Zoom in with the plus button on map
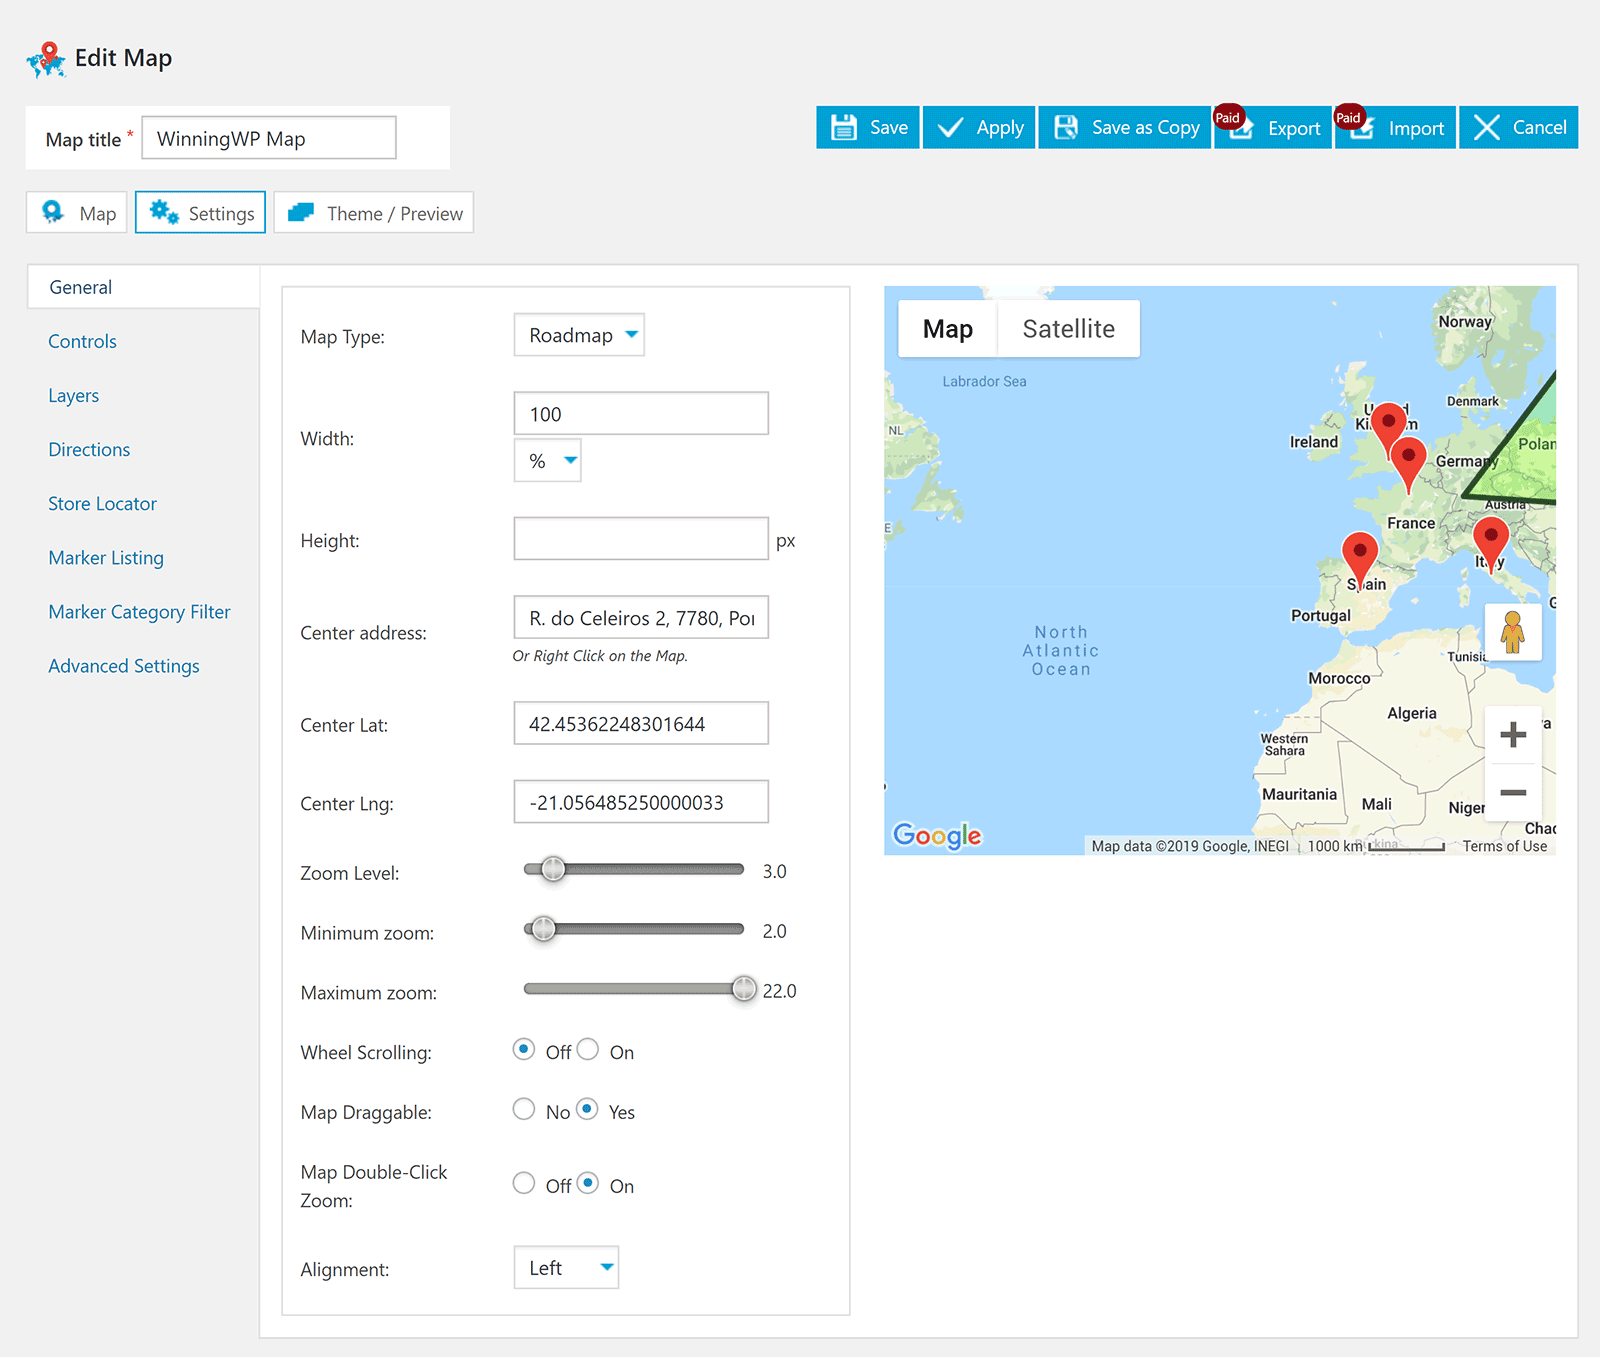The width and height of the screenshot is (1600, 1357). 1513,735
